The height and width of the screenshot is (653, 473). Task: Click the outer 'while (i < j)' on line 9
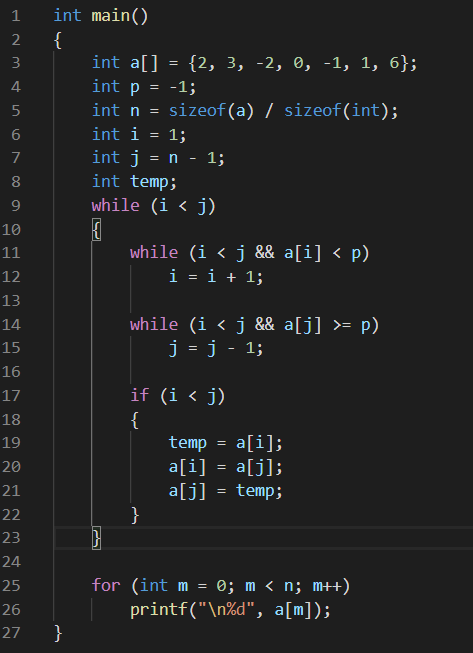pos(154,206)
